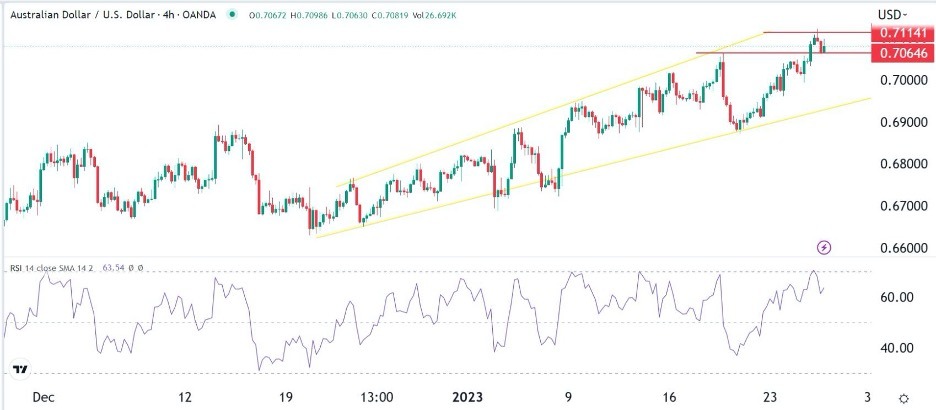Open chart settings gear icon
Image resolution: width=936 pixels, height=410 pixels.
904,398
